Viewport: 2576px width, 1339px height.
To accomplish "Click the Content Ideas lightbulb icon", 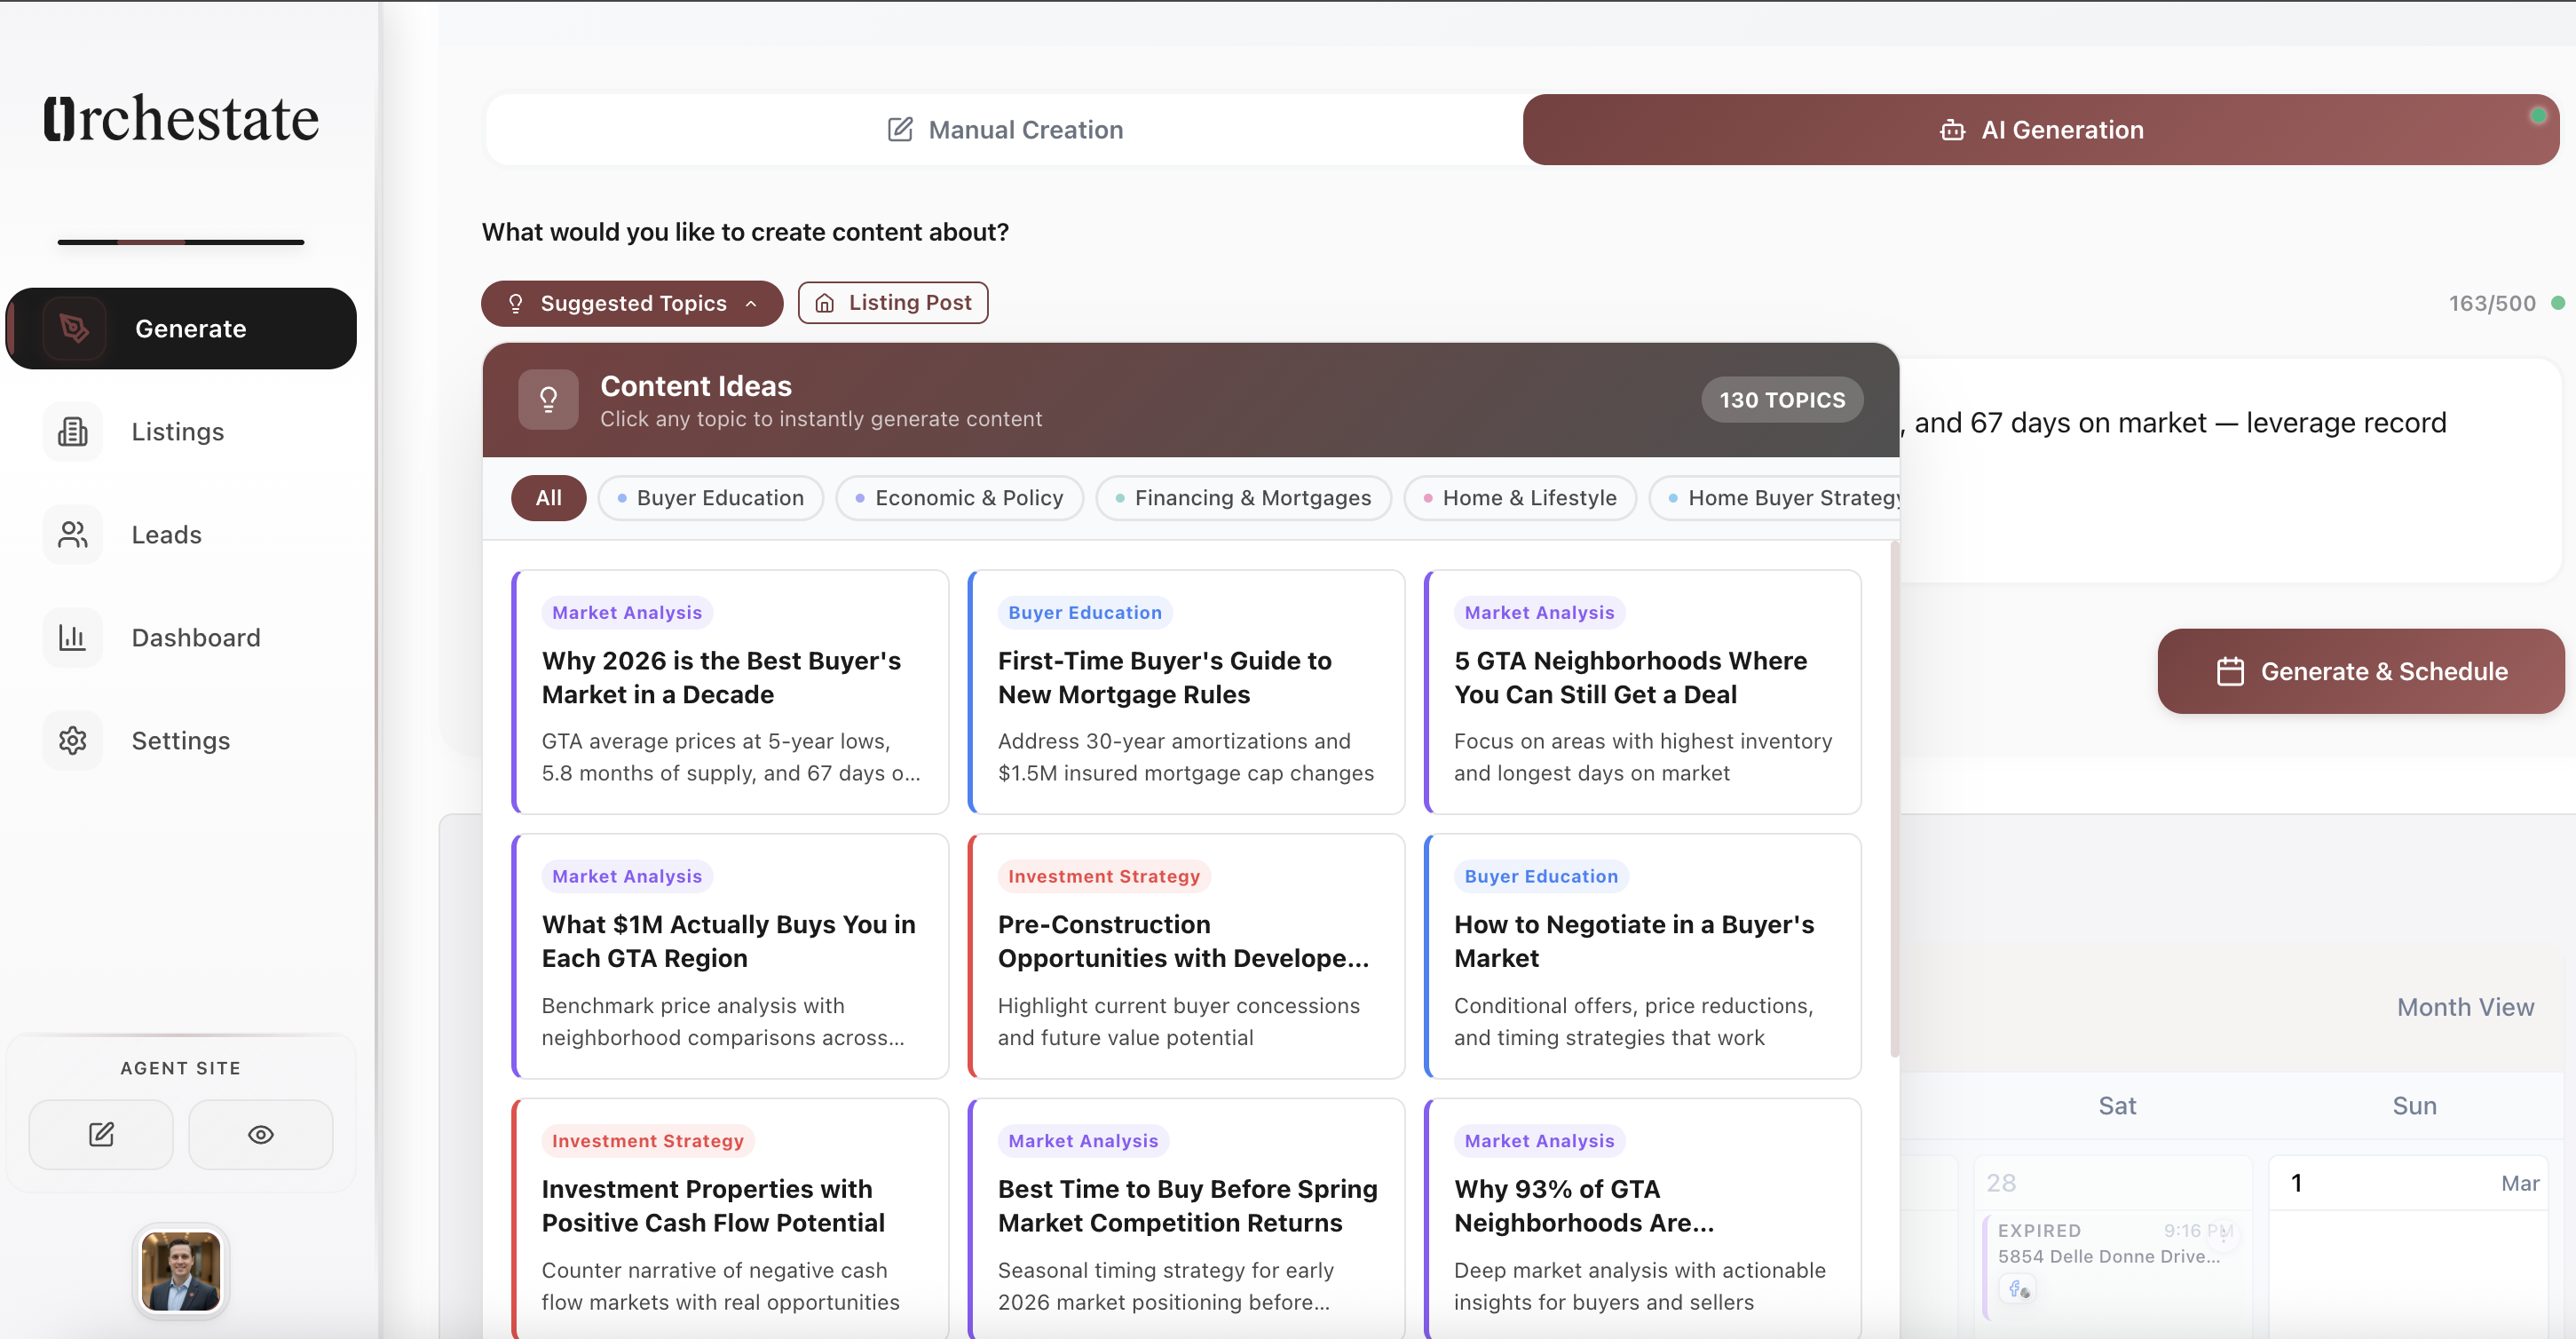I will point(548,400).
